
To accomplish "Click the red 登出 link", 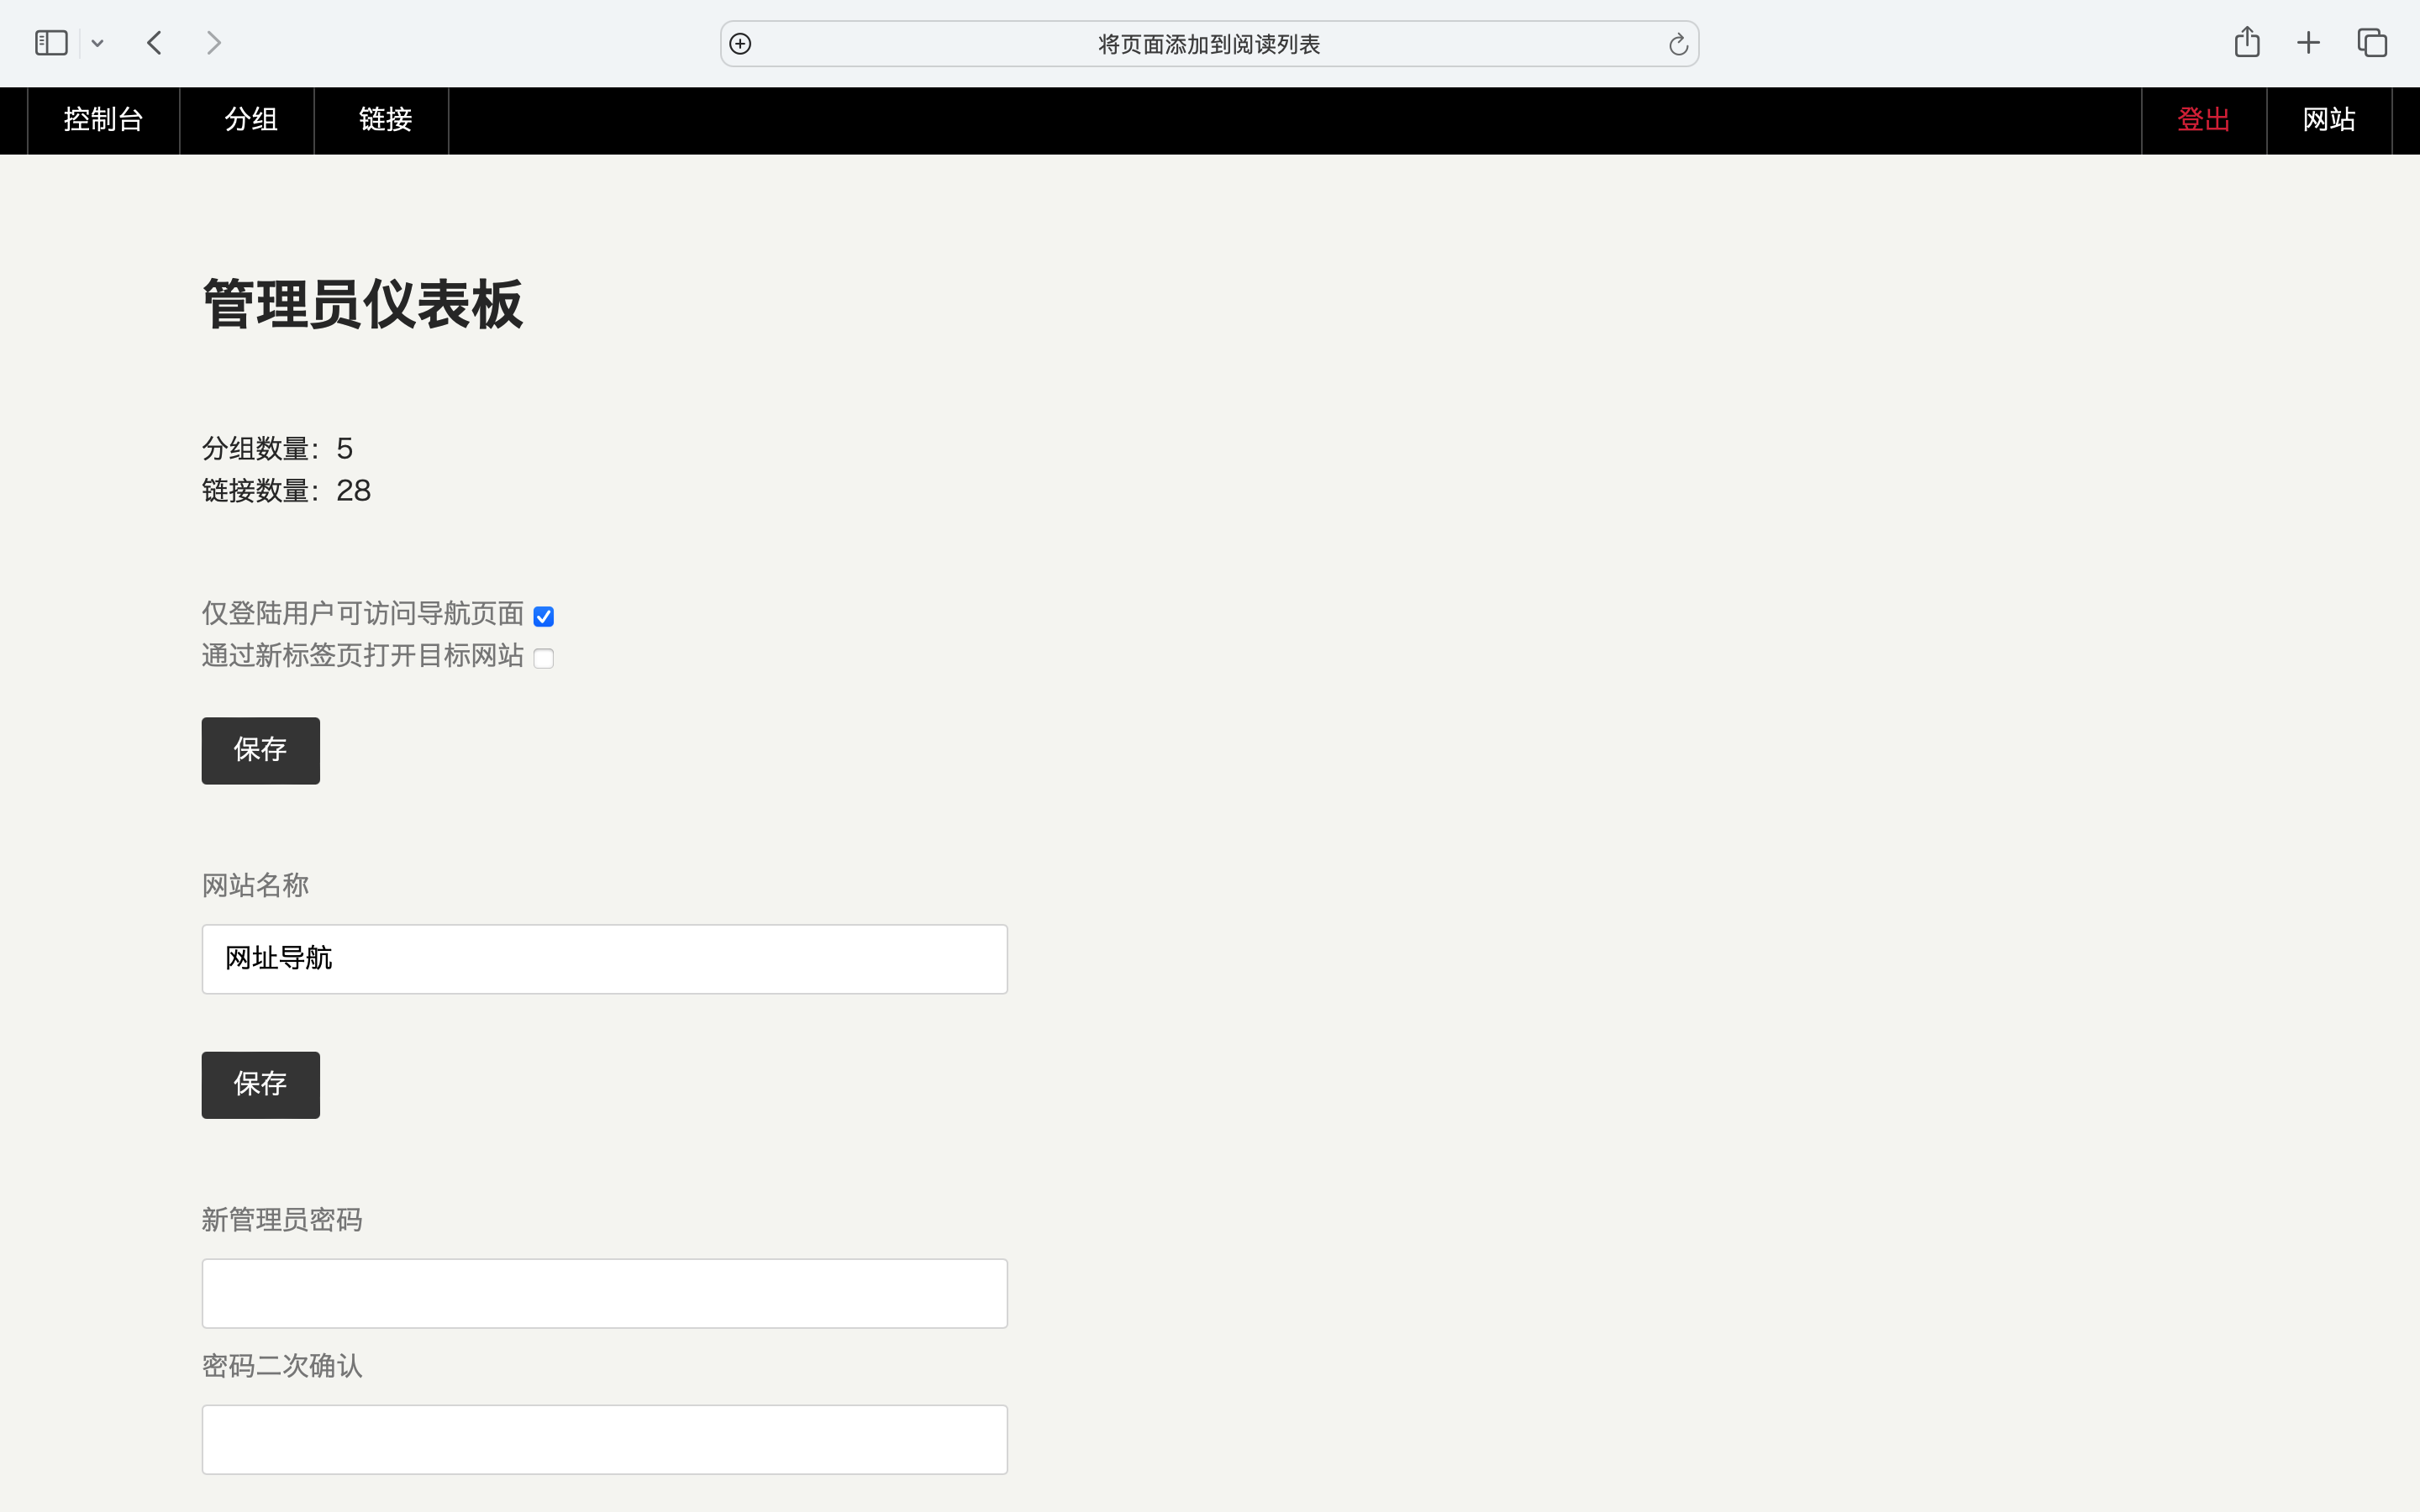I will tap(2204, 120).
